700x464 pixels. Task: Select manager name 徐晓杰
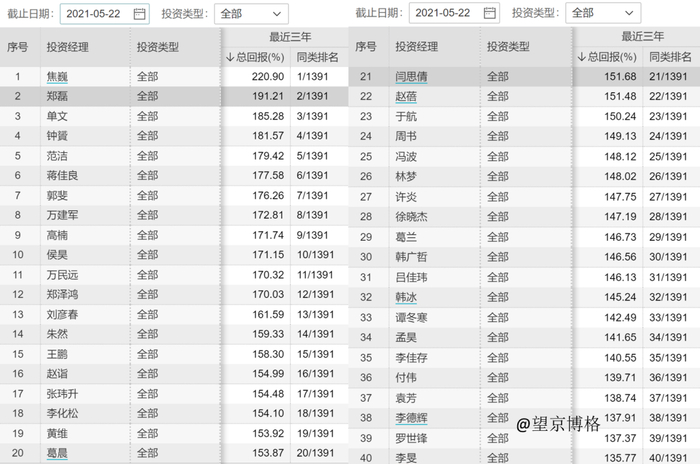[411, 217]
